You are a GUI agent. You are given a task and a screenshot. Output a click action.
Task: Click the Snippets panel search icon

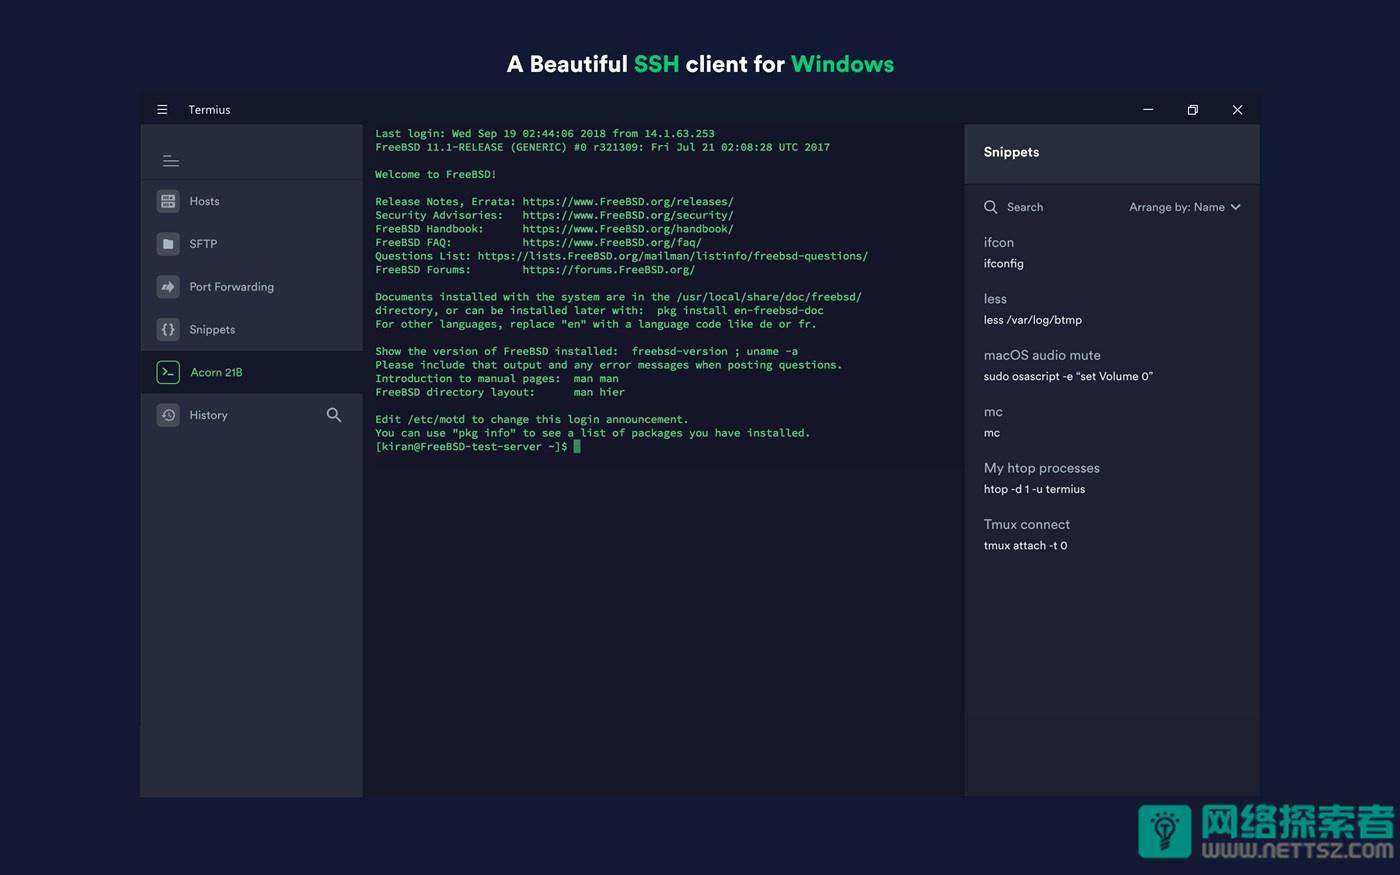(x=991, y=207)
